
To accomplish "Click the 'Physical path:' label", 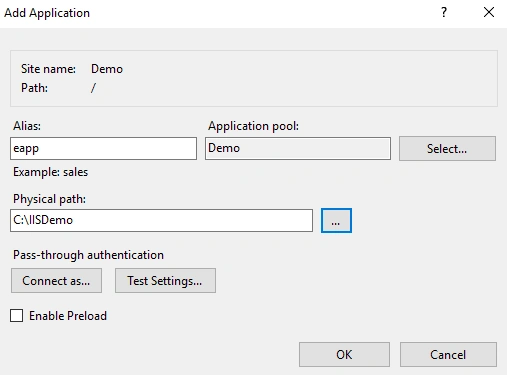I will tap(49, 199).
